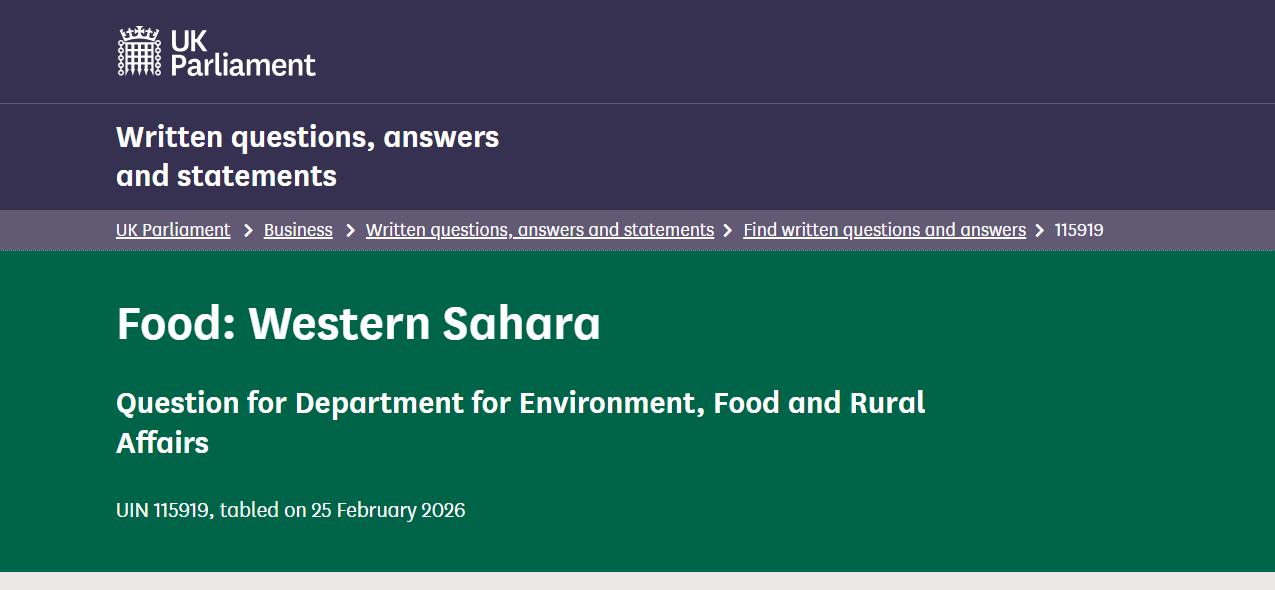This screenshot has width=1275, height=590.
Task: Click the portcullis crest icon in the logo
Action: click(139, 52)
